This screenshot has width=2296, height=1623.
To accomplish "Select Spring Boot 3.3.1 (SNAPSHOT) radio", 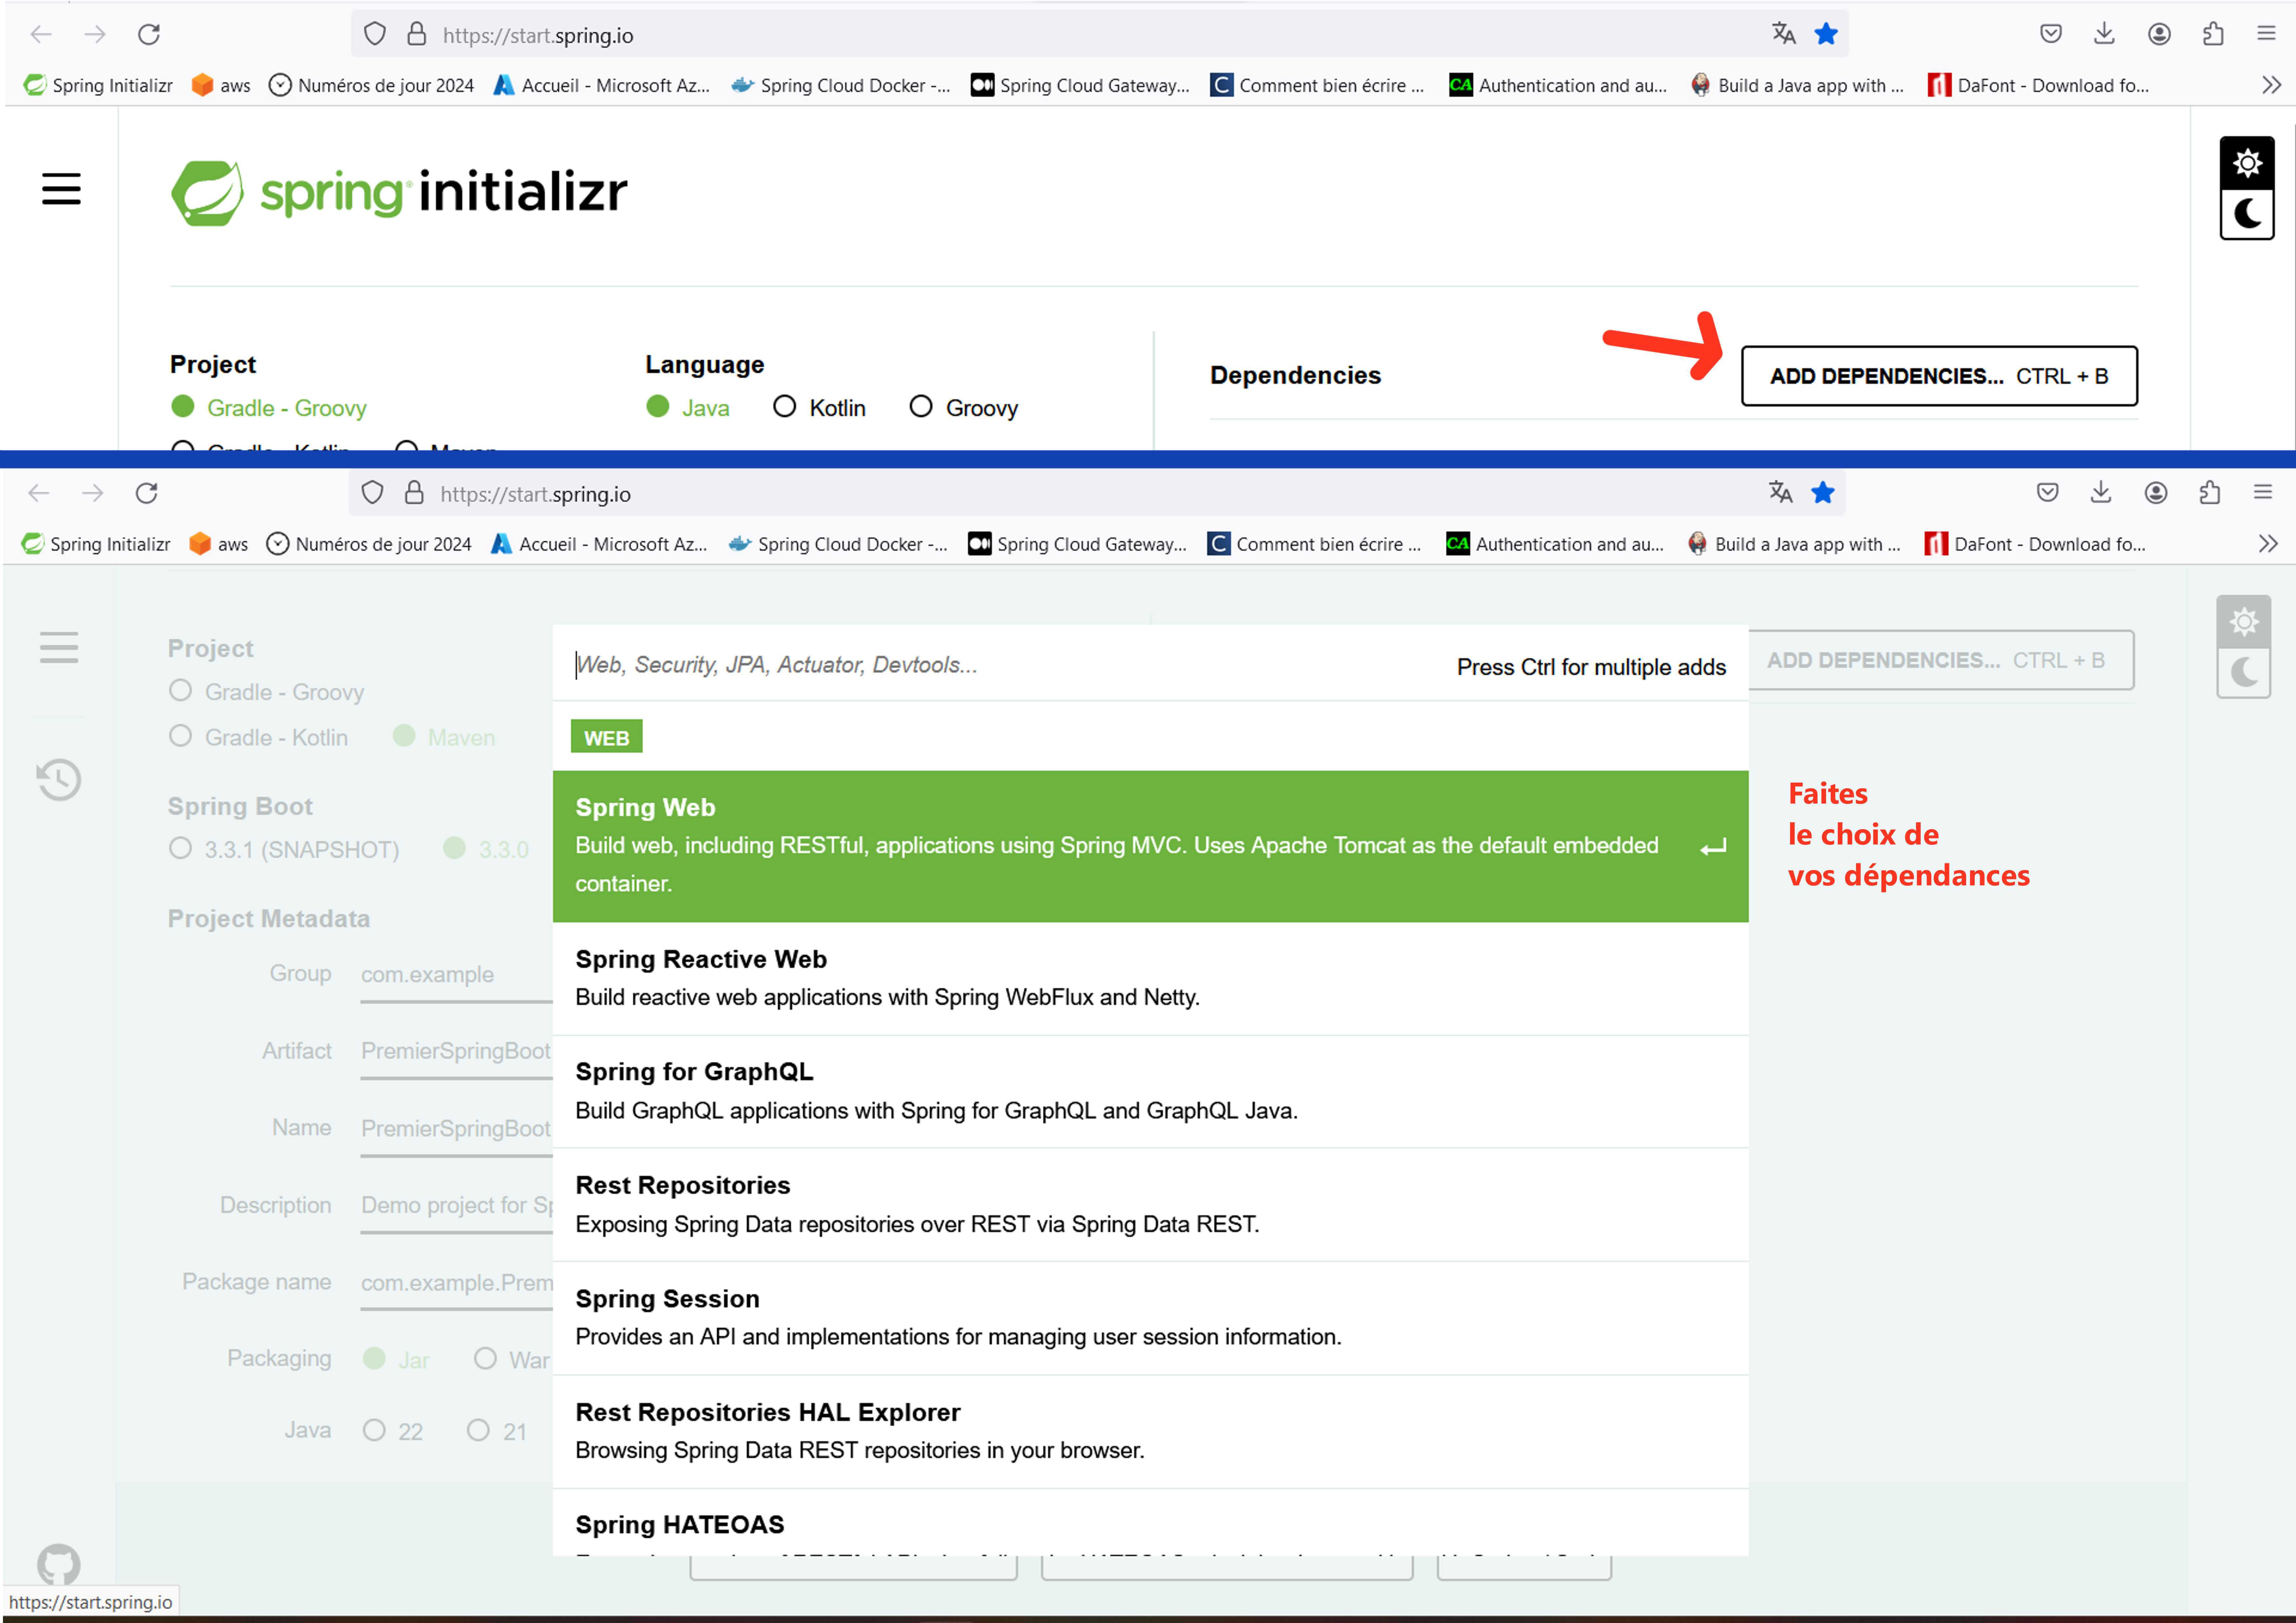I will (x=284, y=849).
